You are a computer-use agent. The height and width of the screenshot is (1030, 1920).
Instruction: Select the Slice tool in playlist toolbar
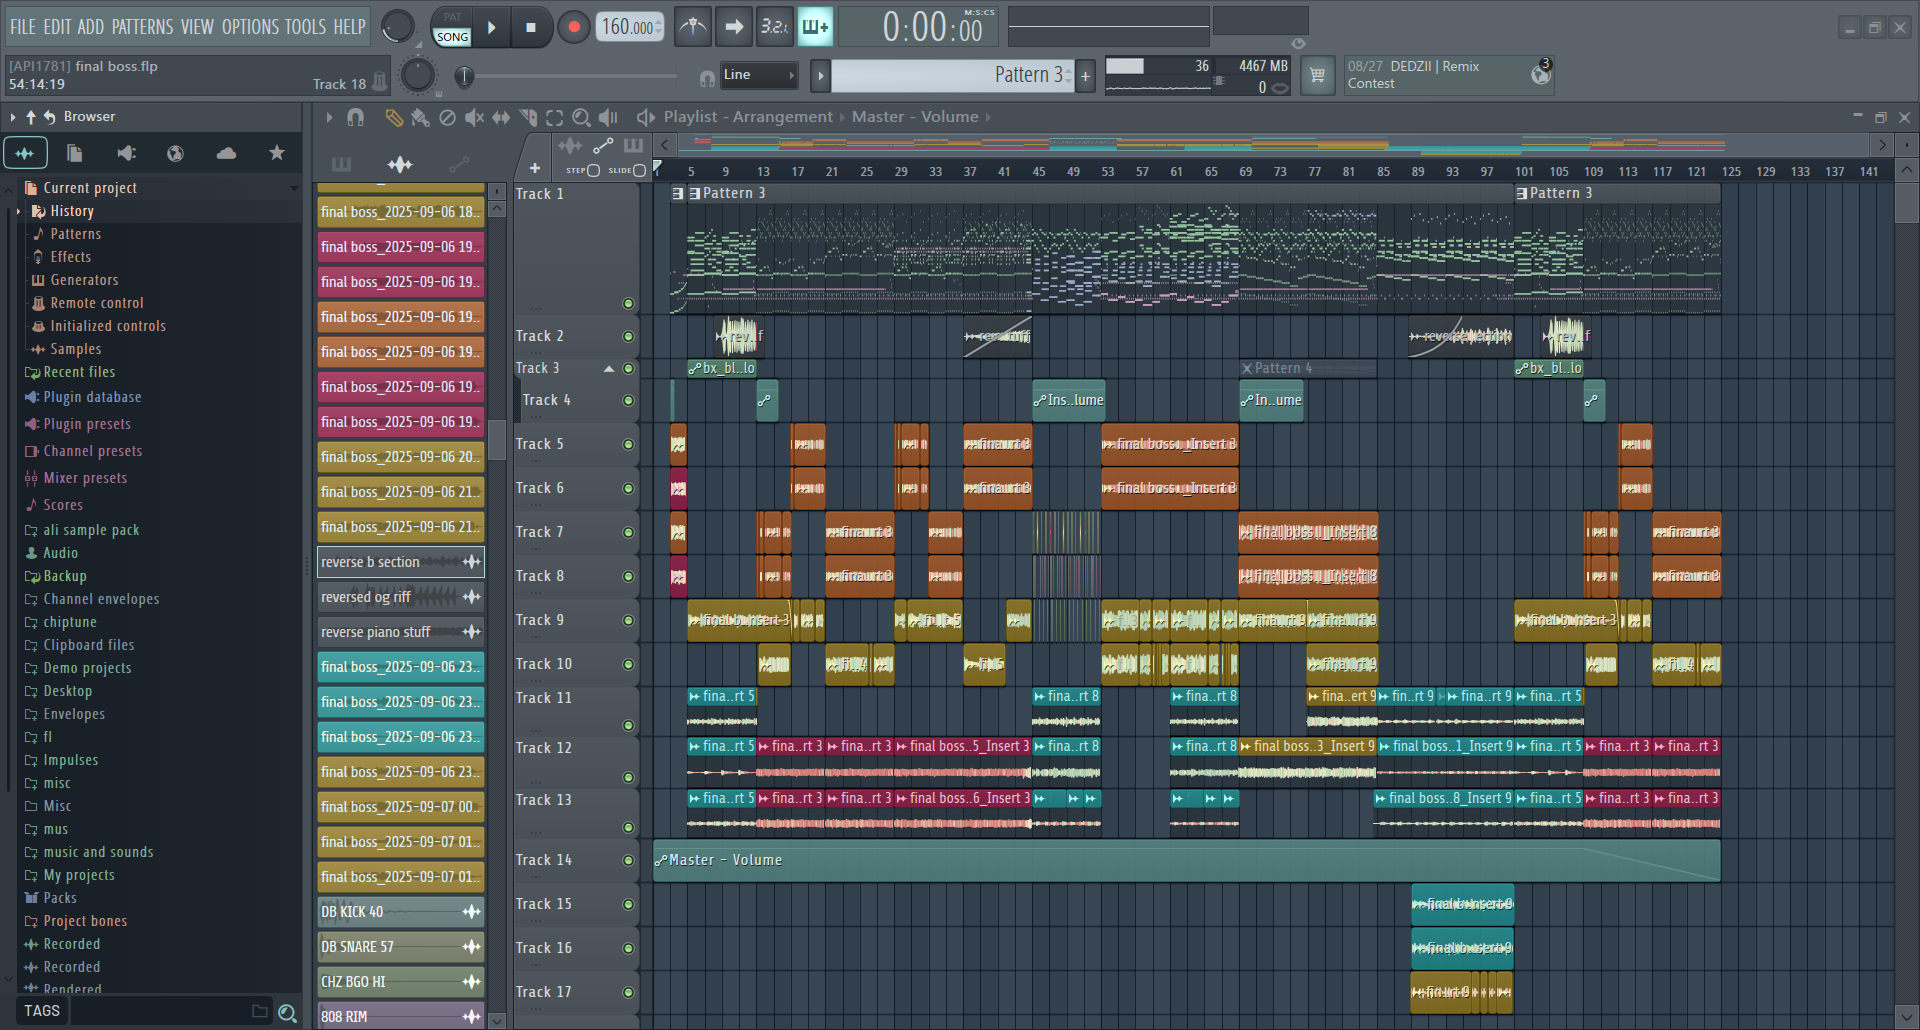pos(528,118)
